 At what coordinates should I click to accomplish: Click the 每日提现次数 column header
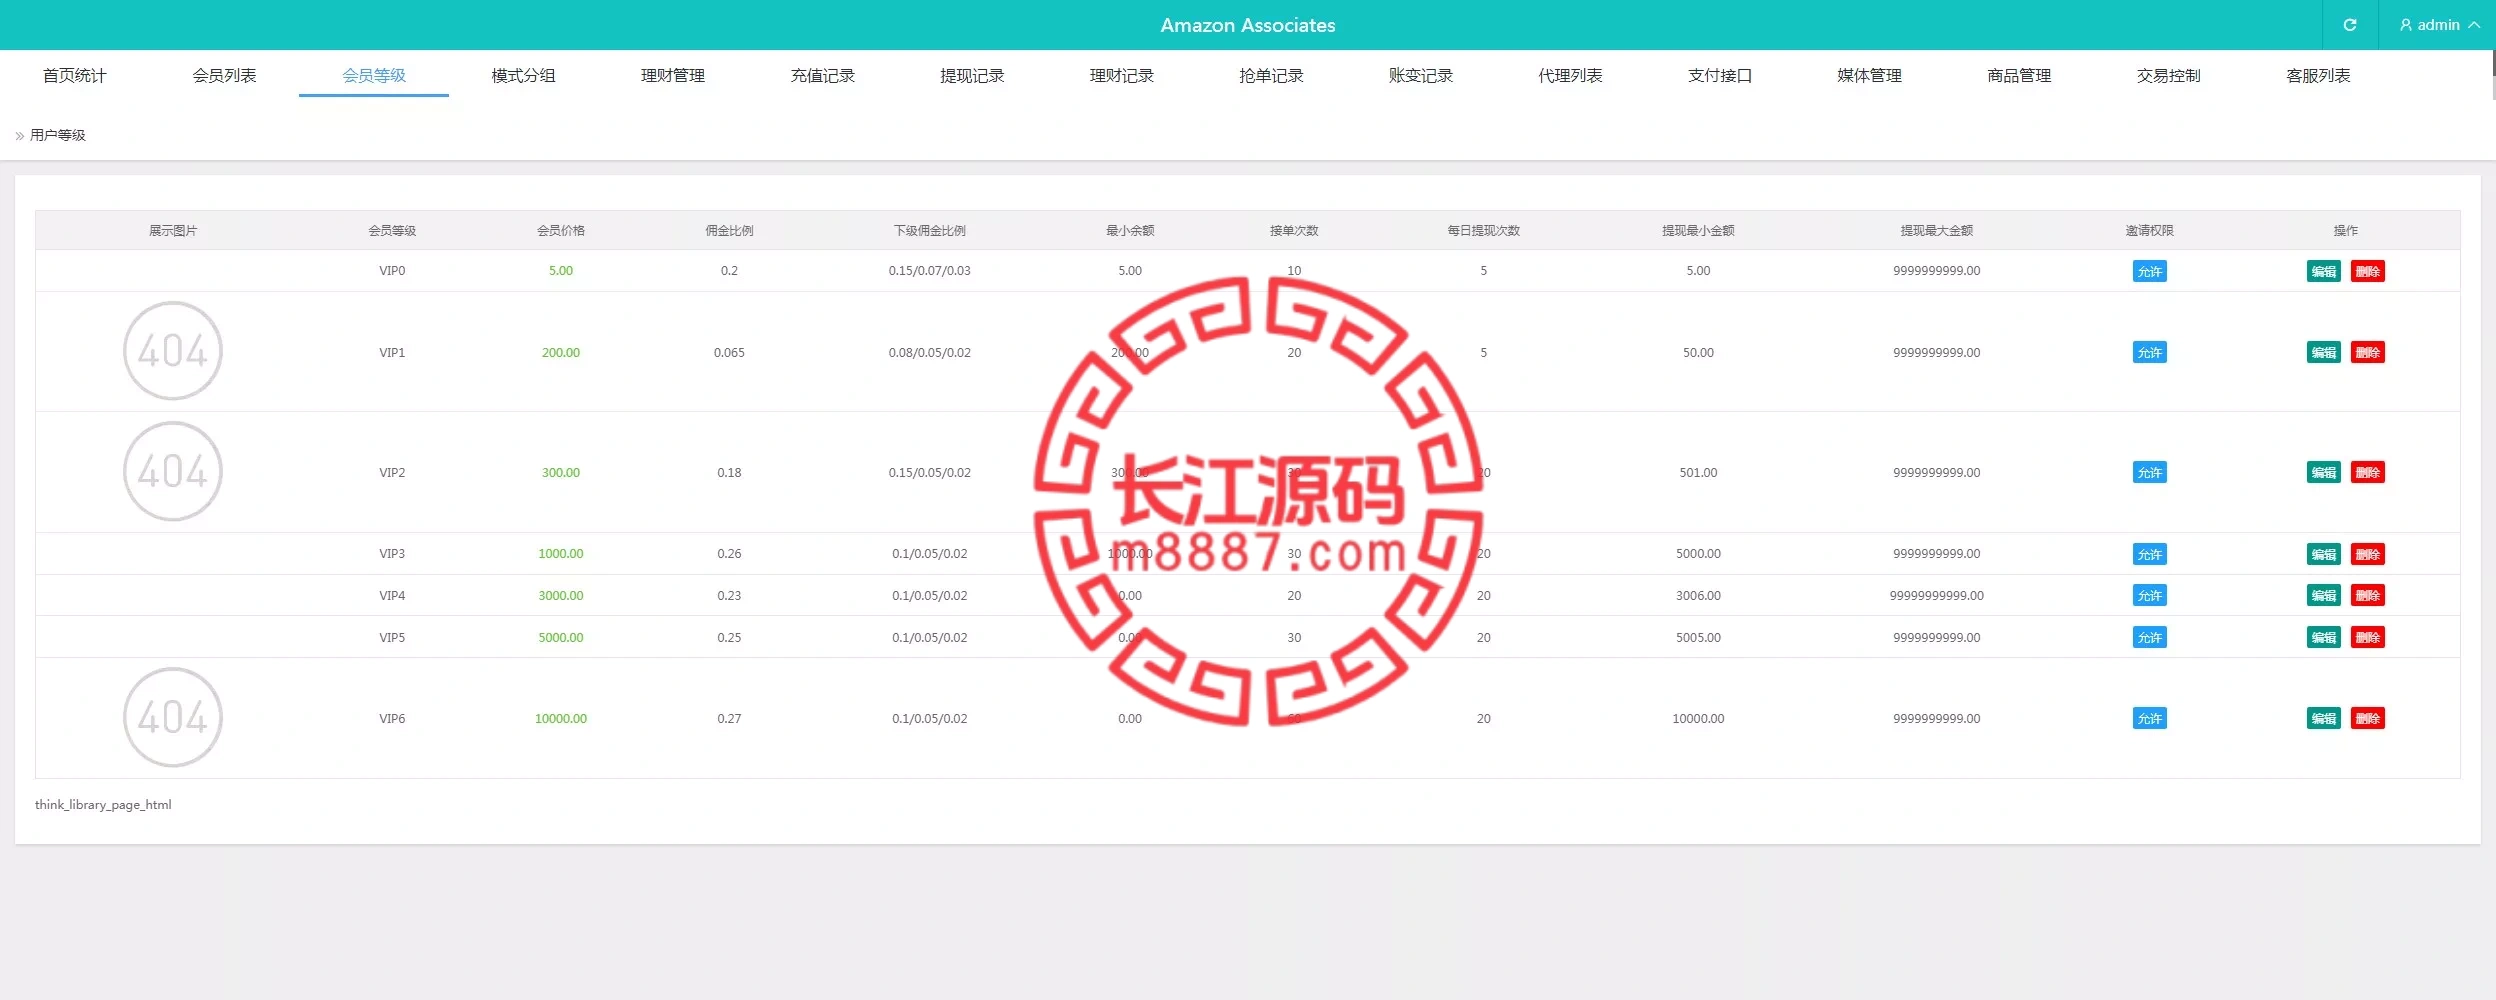[1484, 230]
